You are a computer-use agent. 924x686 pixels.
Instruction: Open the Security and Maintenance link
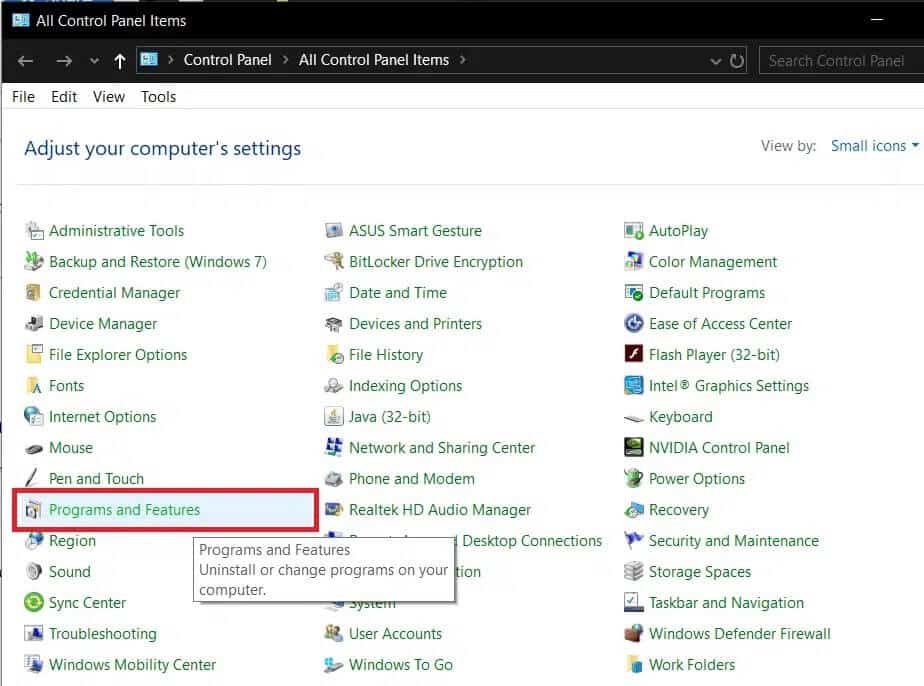(x=734, y=540)
